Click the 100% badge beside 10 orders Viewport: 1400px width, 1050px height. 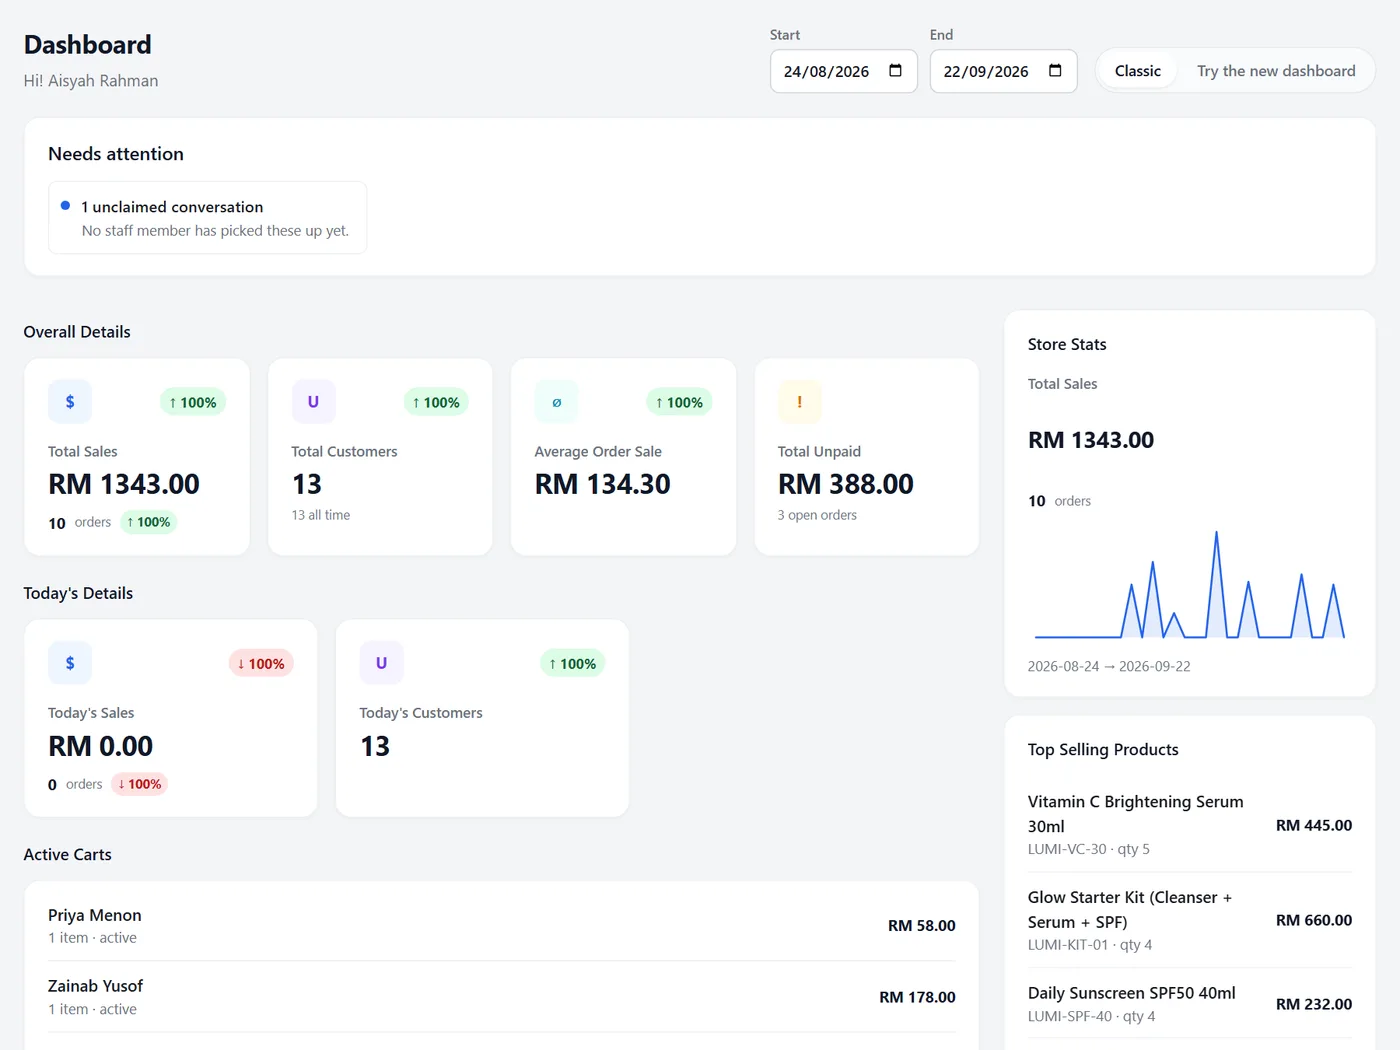[x=149, y=522]
